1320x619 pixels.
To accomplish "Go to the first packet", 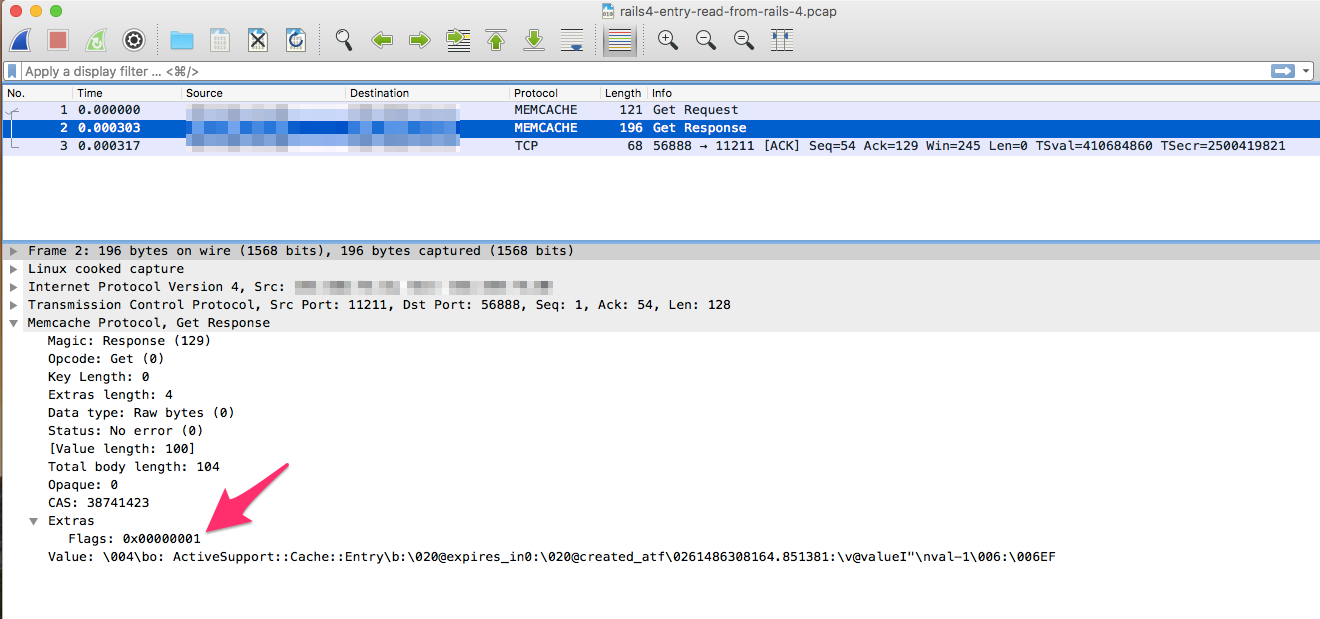I will (496, 40).
